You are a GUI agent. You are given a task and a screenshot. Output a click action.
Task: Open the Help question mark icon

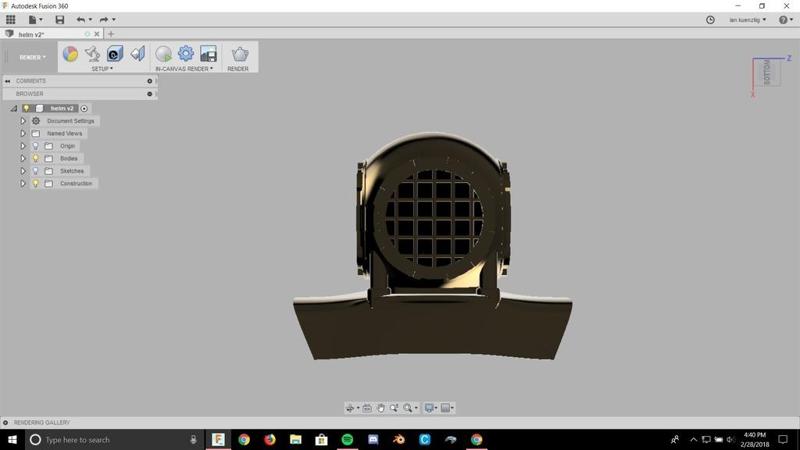(x=783, y=19)
